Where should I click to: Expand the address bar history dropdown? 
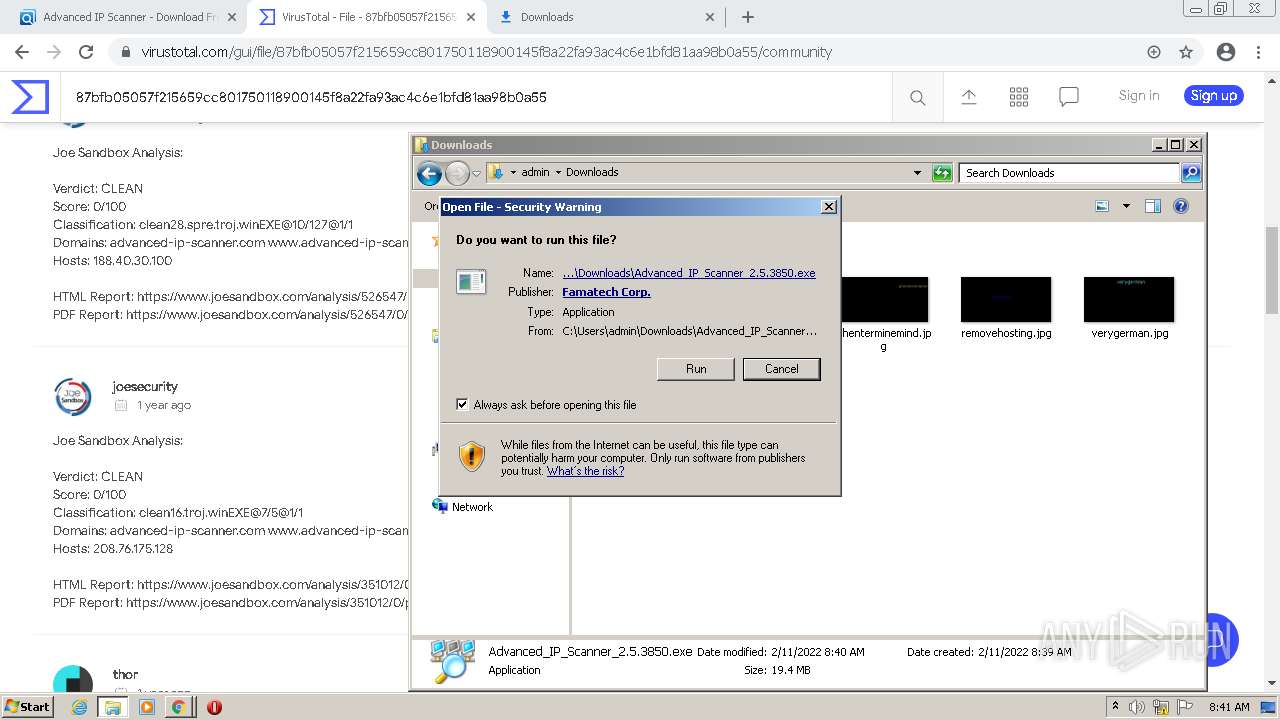coord(917,173)
